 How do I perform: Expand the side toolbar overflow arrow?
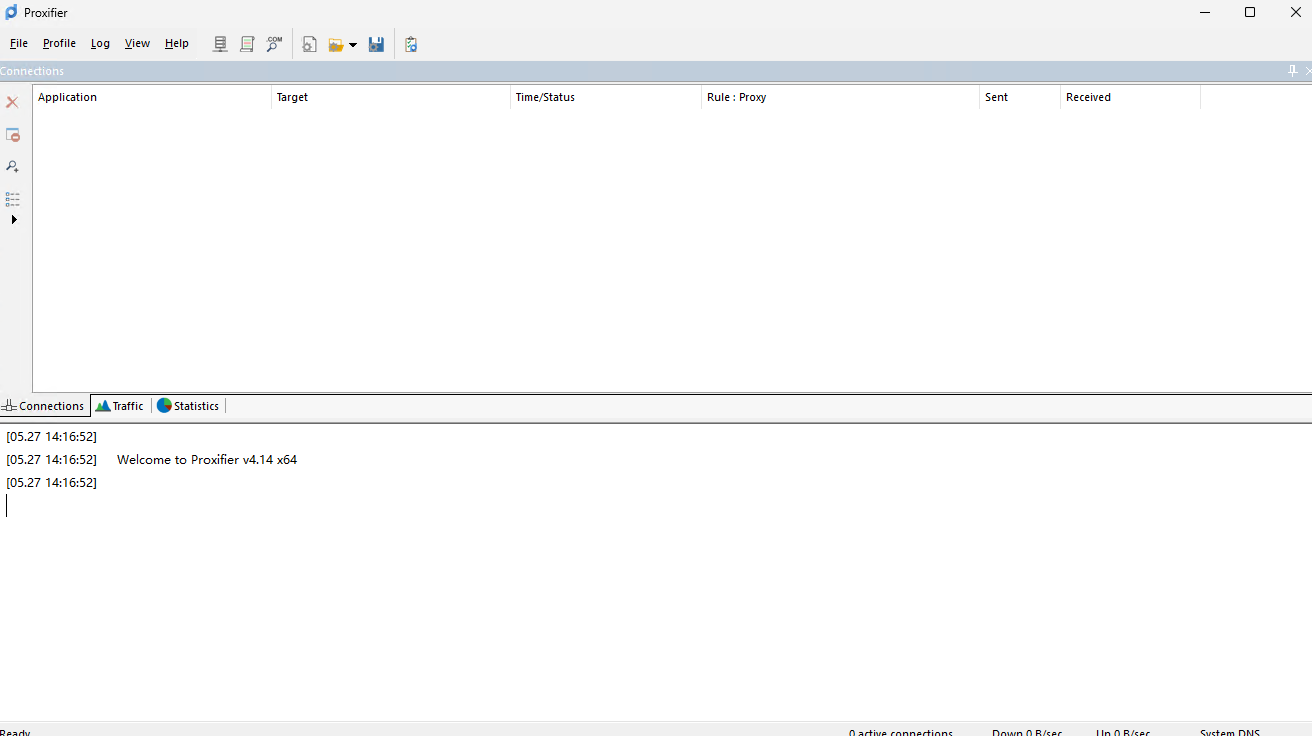pyautogui.click(x=14, y=219)
